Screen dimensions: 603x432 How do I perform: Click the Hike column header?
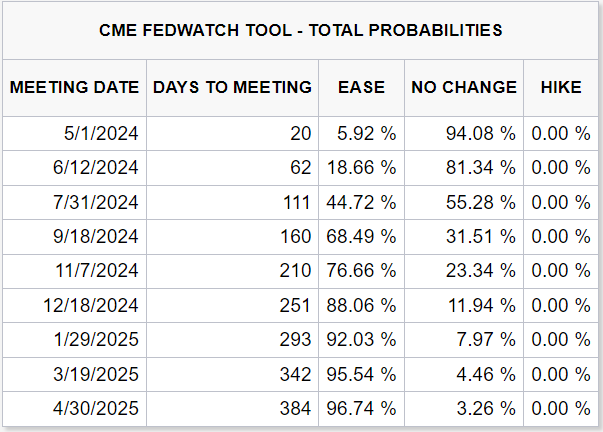561,87
